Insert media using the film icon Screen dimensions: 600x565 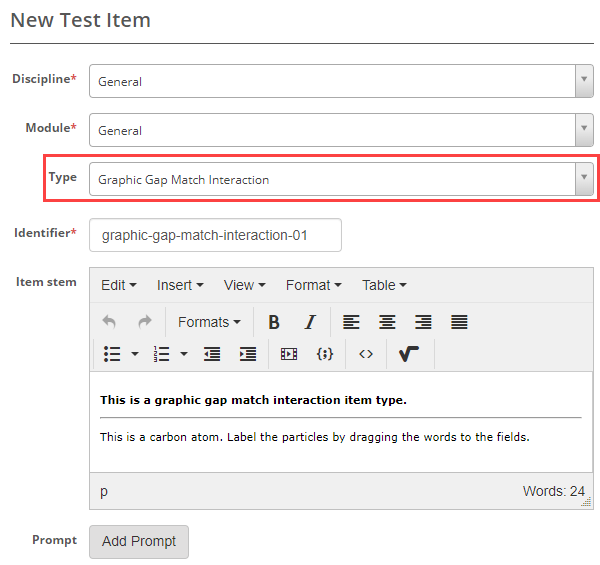point(289,354)
